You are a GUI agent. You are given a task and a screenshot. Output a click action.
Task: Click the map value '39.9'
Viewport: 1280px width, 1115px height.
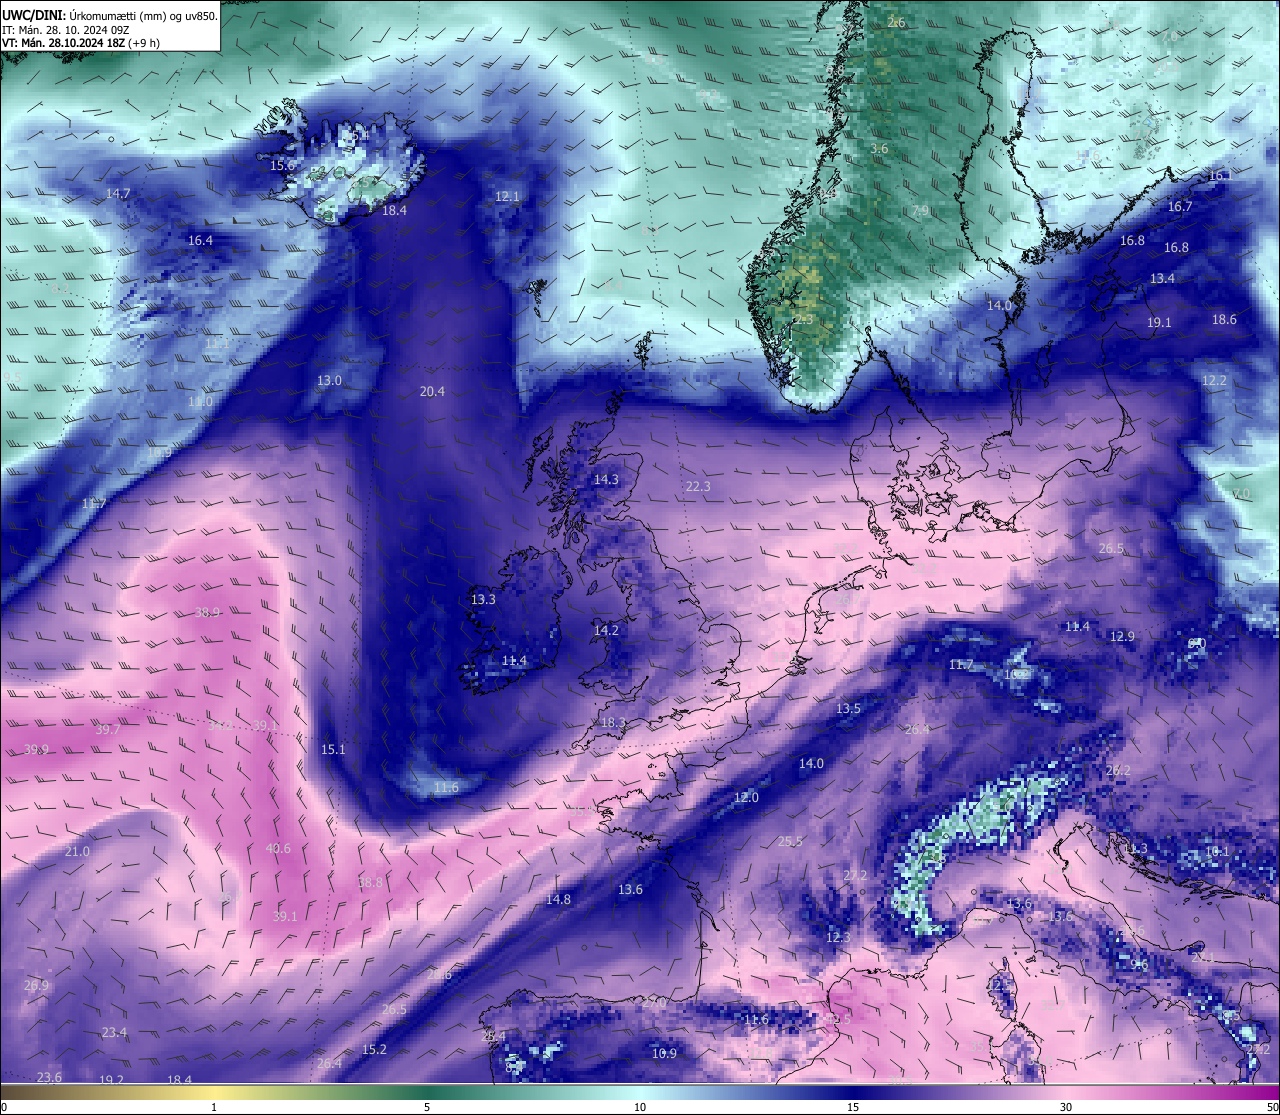tap(36, 750)
